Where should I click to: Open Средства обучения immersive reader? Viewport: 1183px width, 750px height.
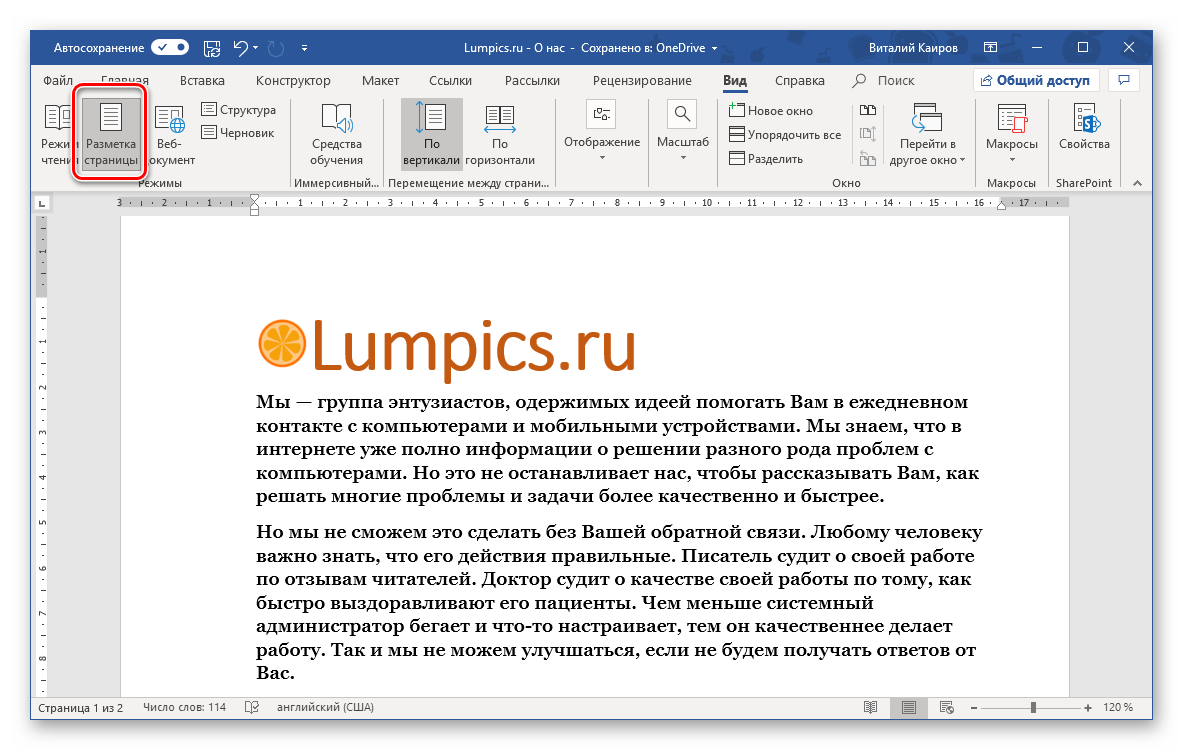336,135
